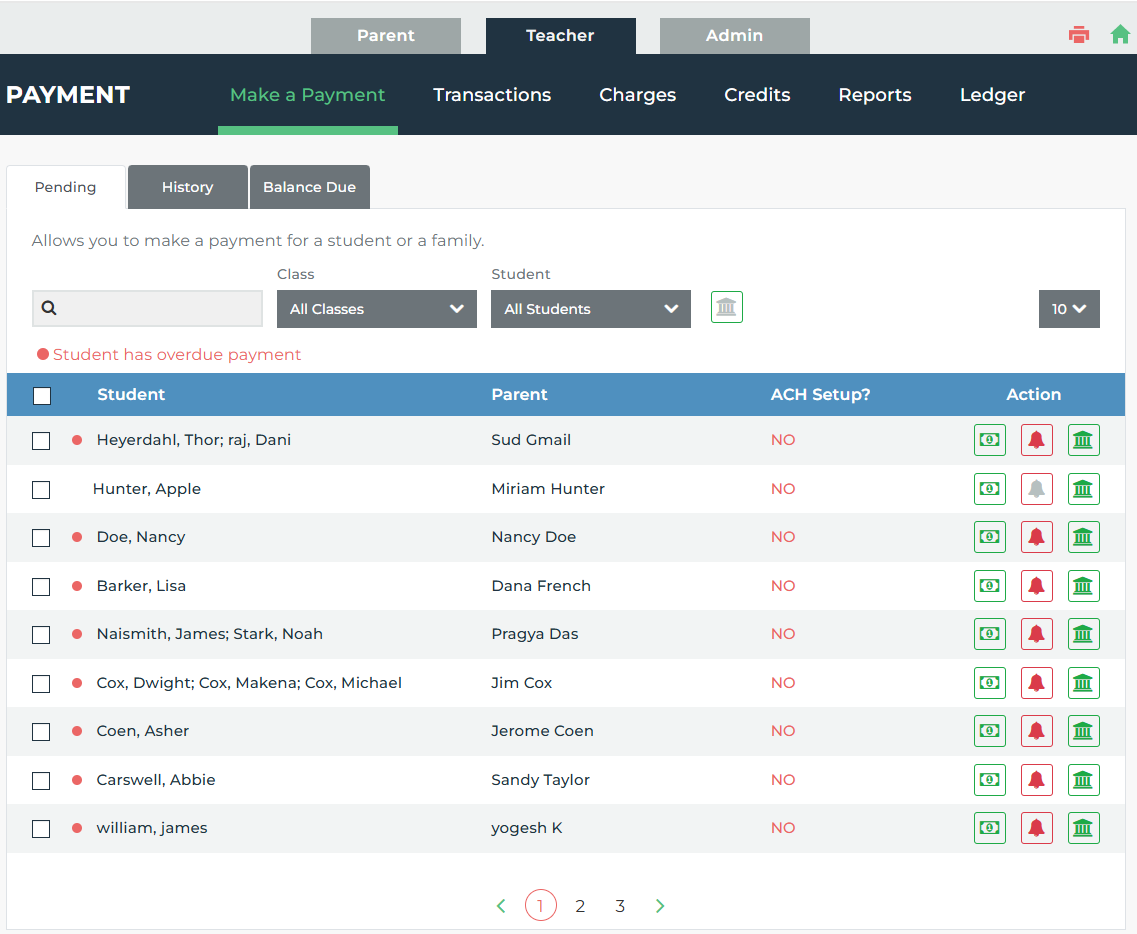Go to page 2
This screenshot has height=934, width=1137.
click(x=580, y=906)
